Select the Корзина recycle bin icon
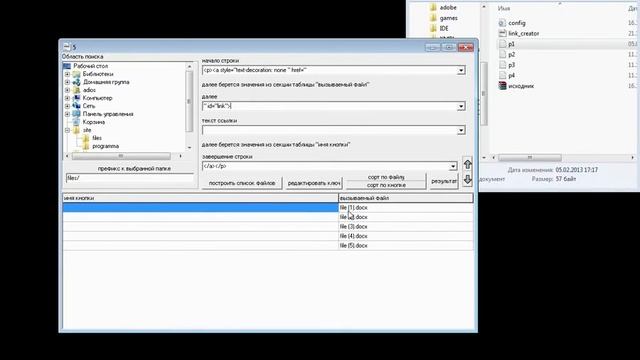The image size is (640, 360). (76, 122)
